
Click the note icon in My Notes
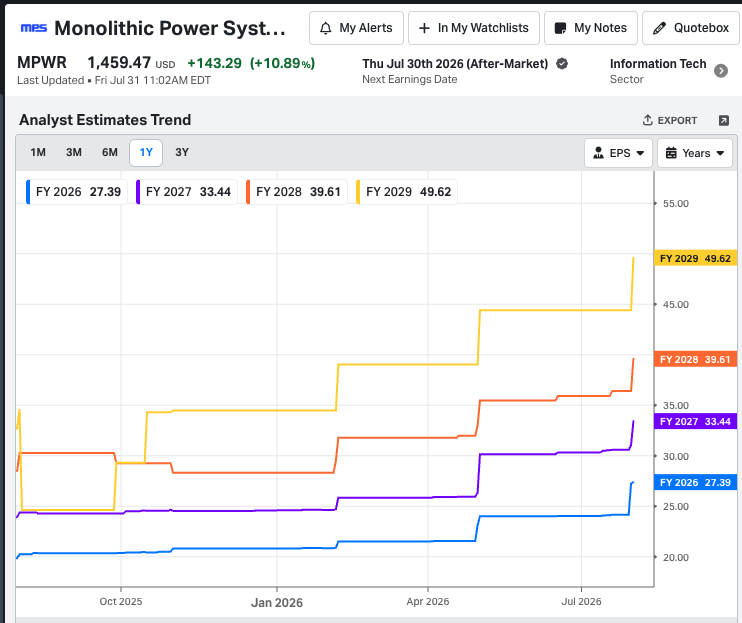tap(560, 28)
